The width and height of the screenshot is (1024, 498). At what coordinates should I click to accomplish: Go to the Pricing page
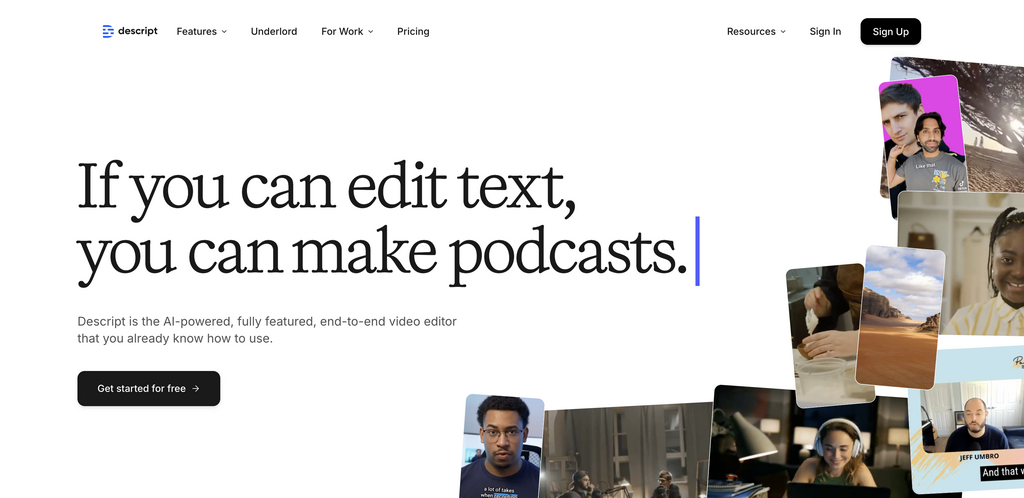pyautogui.click(x=413, y=31)
